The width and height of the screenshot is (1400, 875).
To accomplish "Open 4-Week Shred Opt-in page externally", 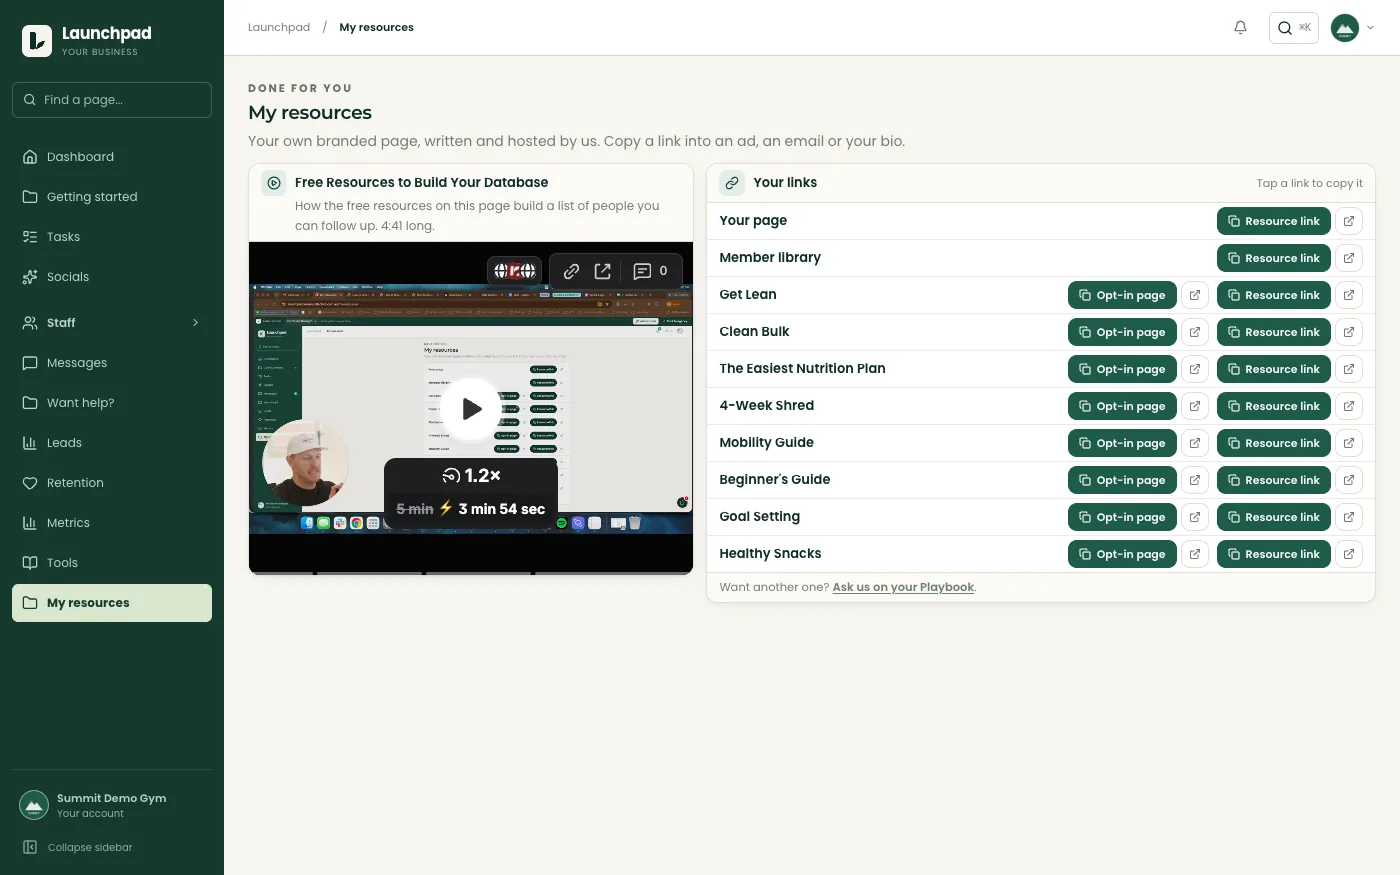I will (1195, 406).
